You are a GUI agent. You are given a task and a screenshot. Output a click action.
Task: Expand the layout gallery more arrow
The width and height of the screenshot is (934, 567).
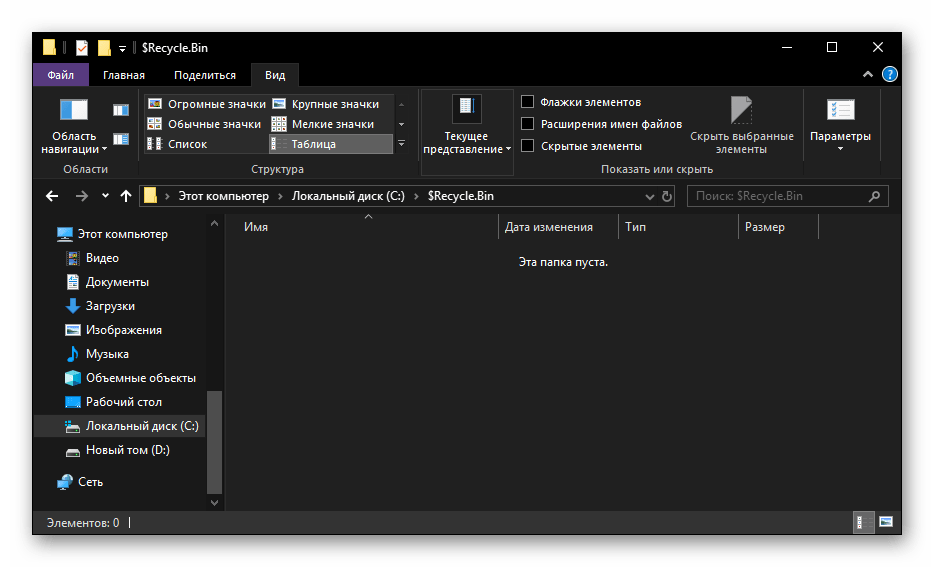point(401,144)
